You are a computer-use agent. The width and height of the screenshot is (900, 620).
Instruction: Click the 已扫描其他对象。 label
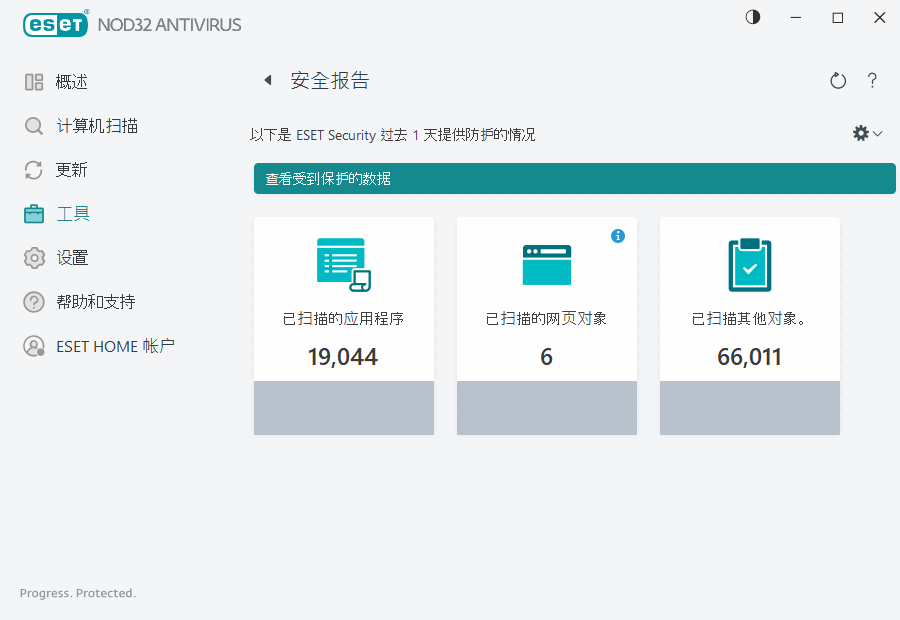(749, 319)
